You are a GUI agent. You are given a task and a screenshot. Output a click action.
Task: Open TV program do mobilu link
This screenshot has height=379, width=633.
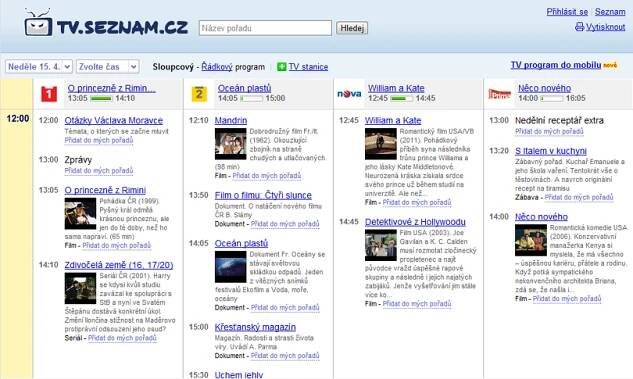pyautogui.click(x=556, y=65)
